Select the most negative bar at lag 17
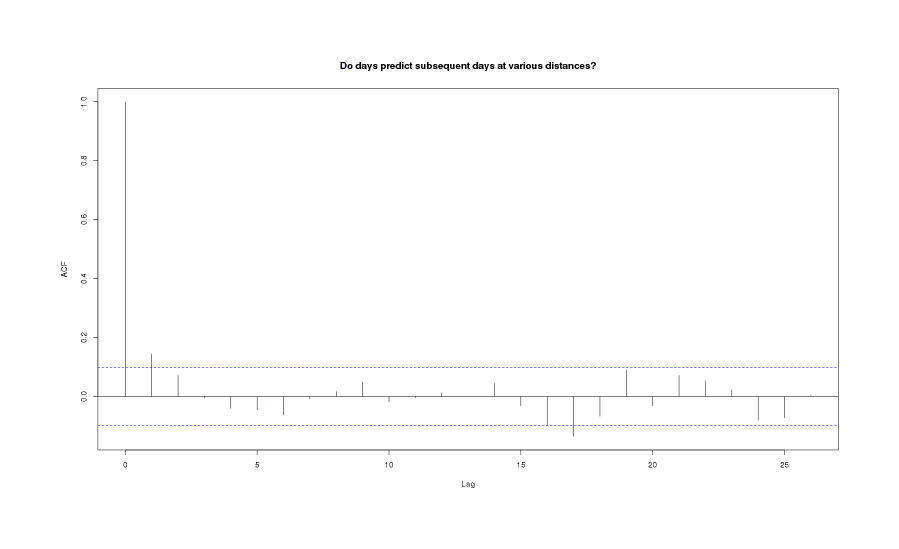This screenshot has height=549, width=899. [573, 416]
